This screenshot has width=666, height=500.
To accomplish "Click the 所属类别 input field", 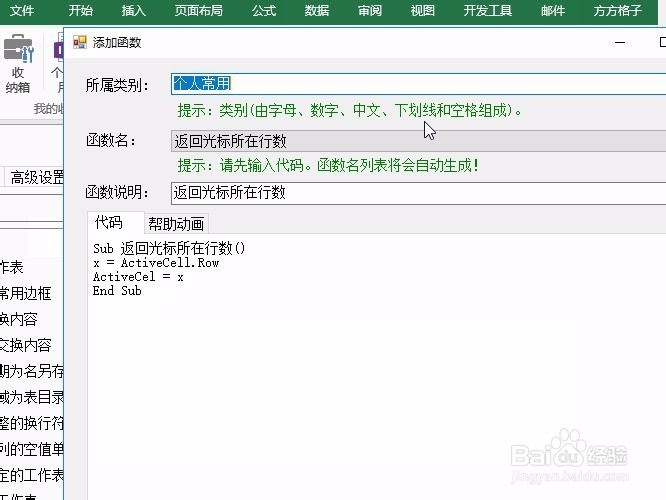I will pos(418,84).
